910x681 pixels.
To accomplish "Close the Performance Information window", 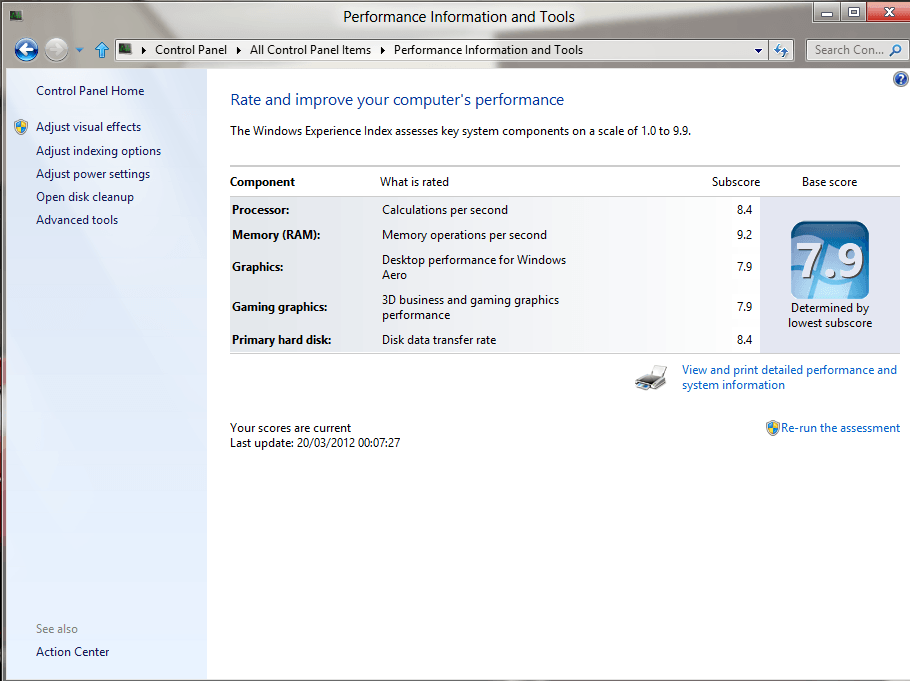I will coord(889,12).
